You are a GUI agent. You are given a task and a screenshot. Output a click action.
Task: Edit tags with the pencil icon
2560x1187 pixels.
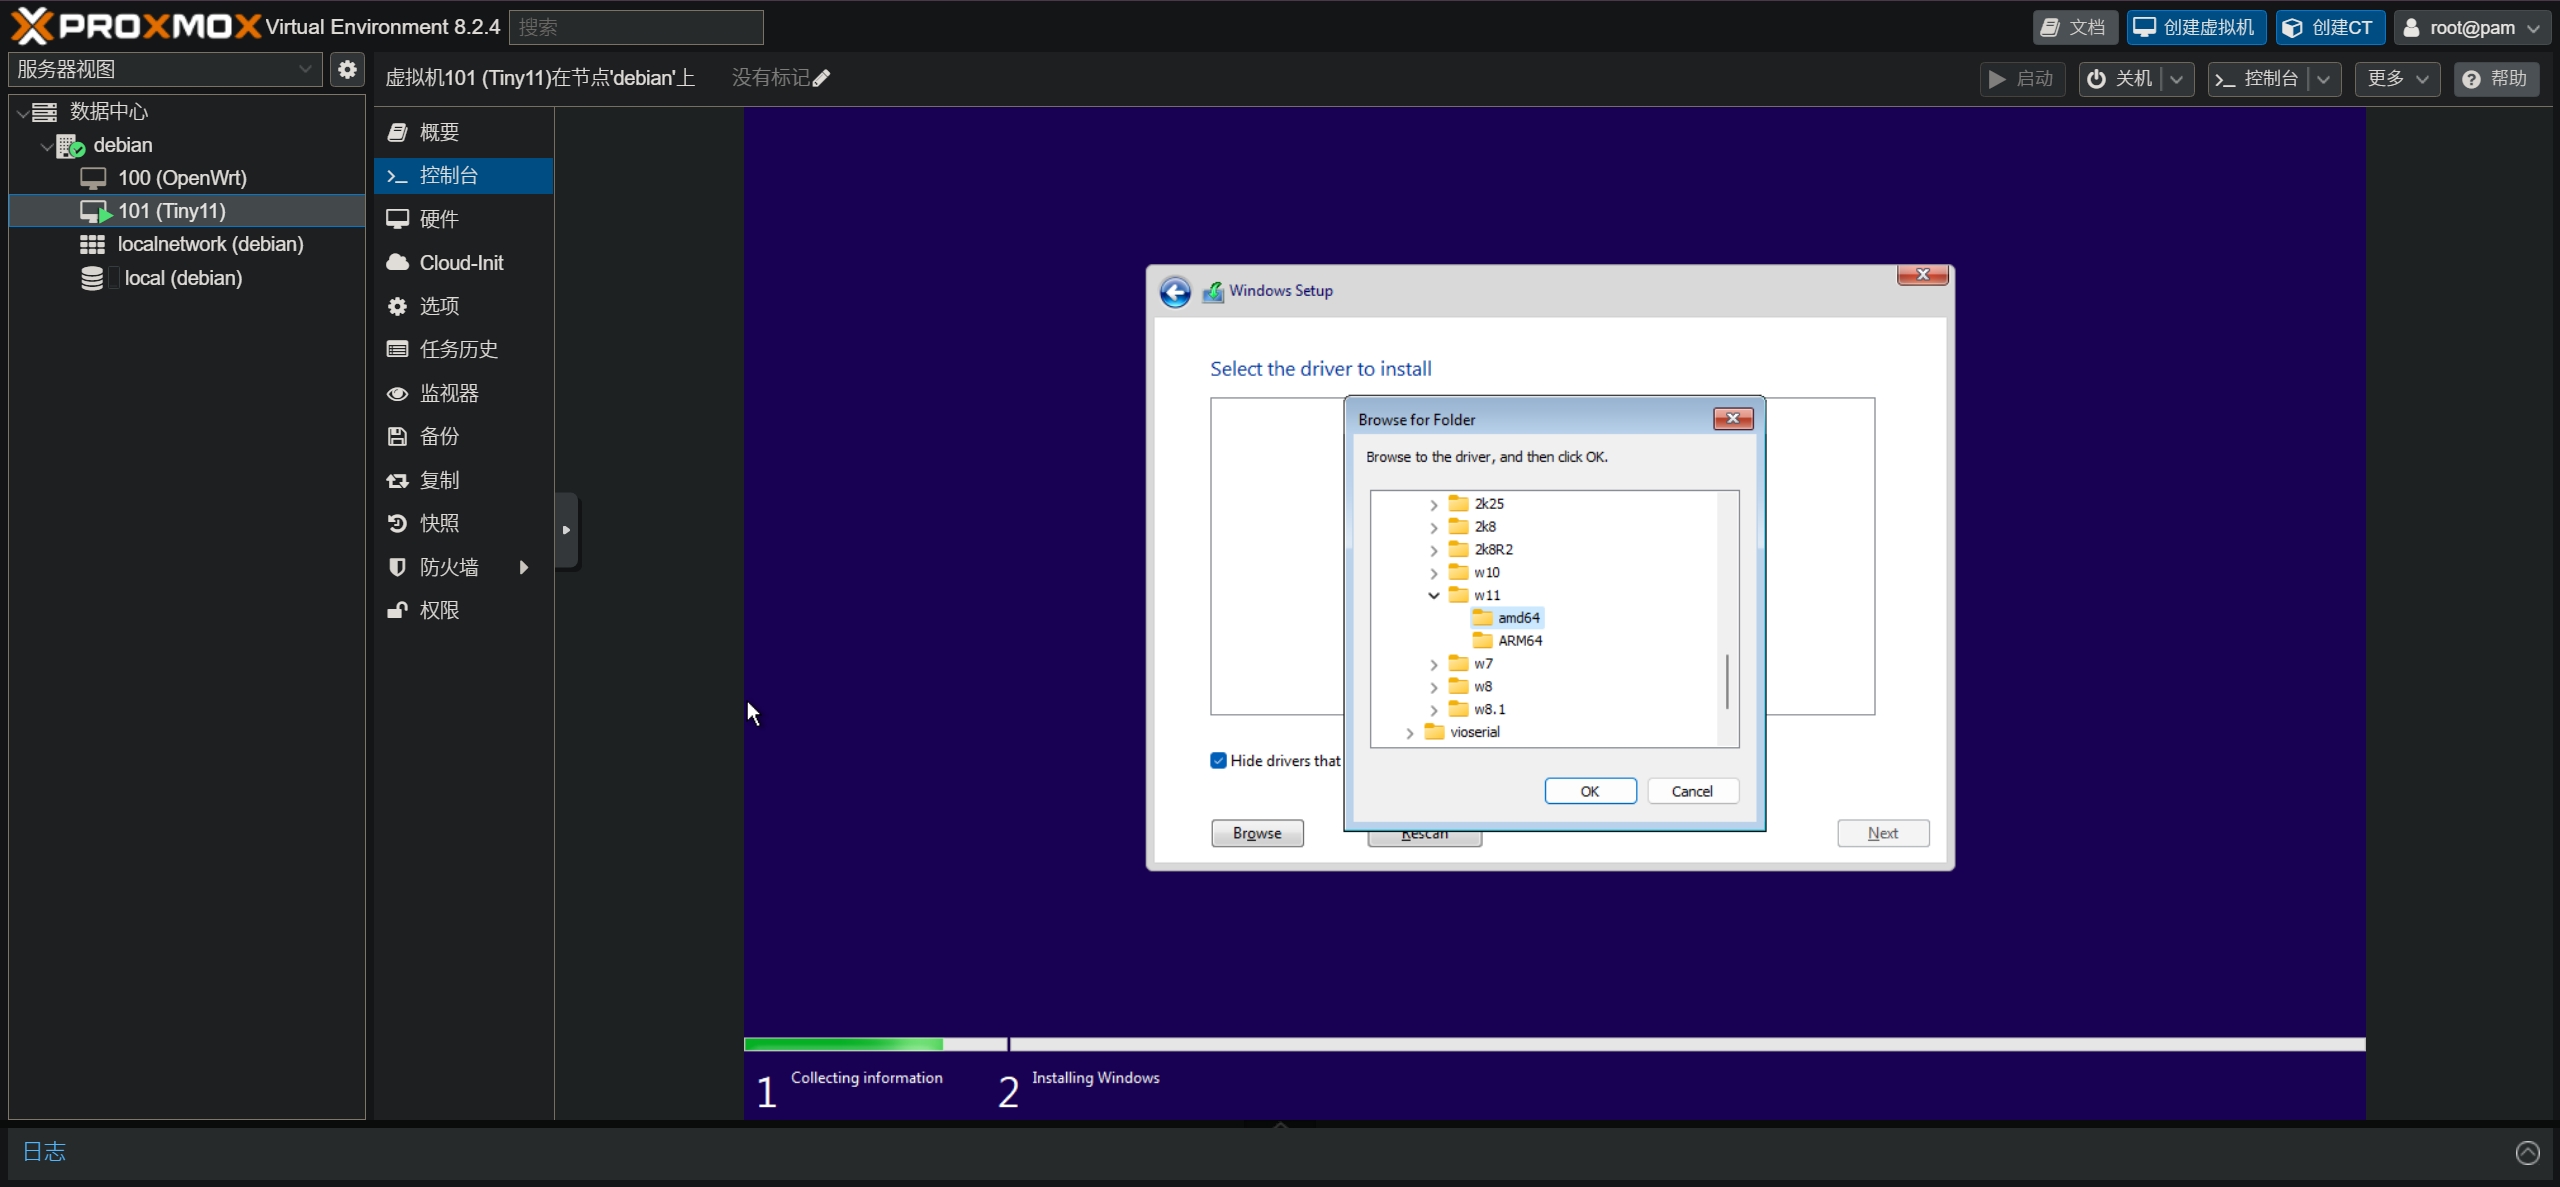(x=822, y=78)
